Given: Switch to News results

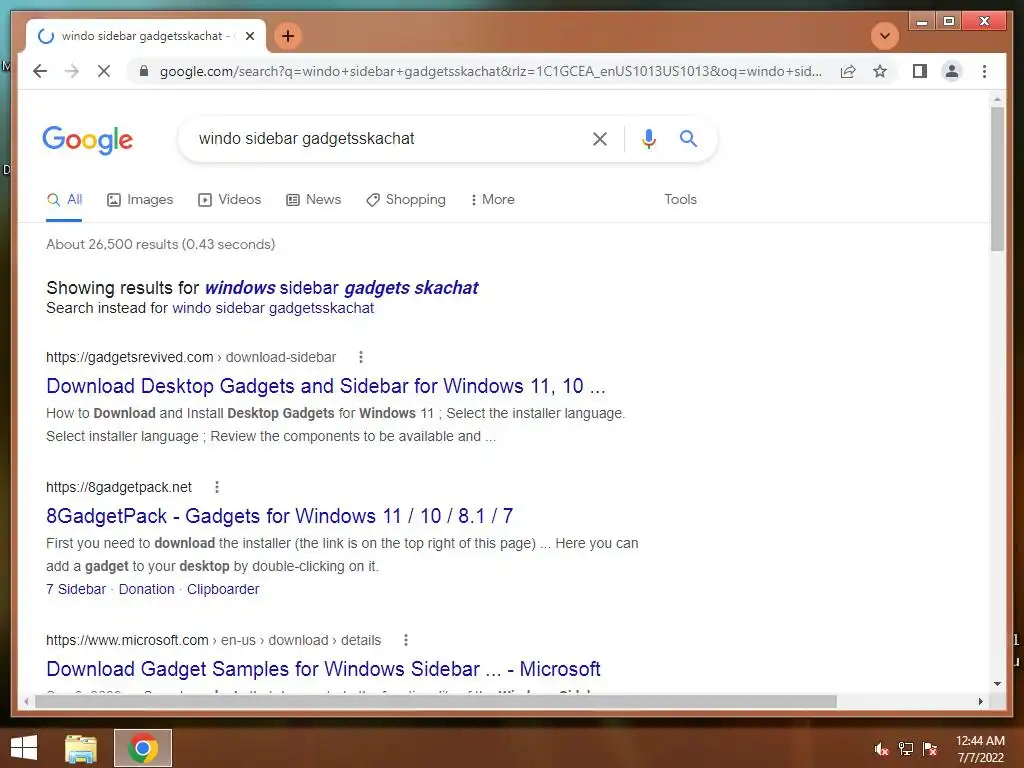Looking at the screenshot, I should pos(313,200).
